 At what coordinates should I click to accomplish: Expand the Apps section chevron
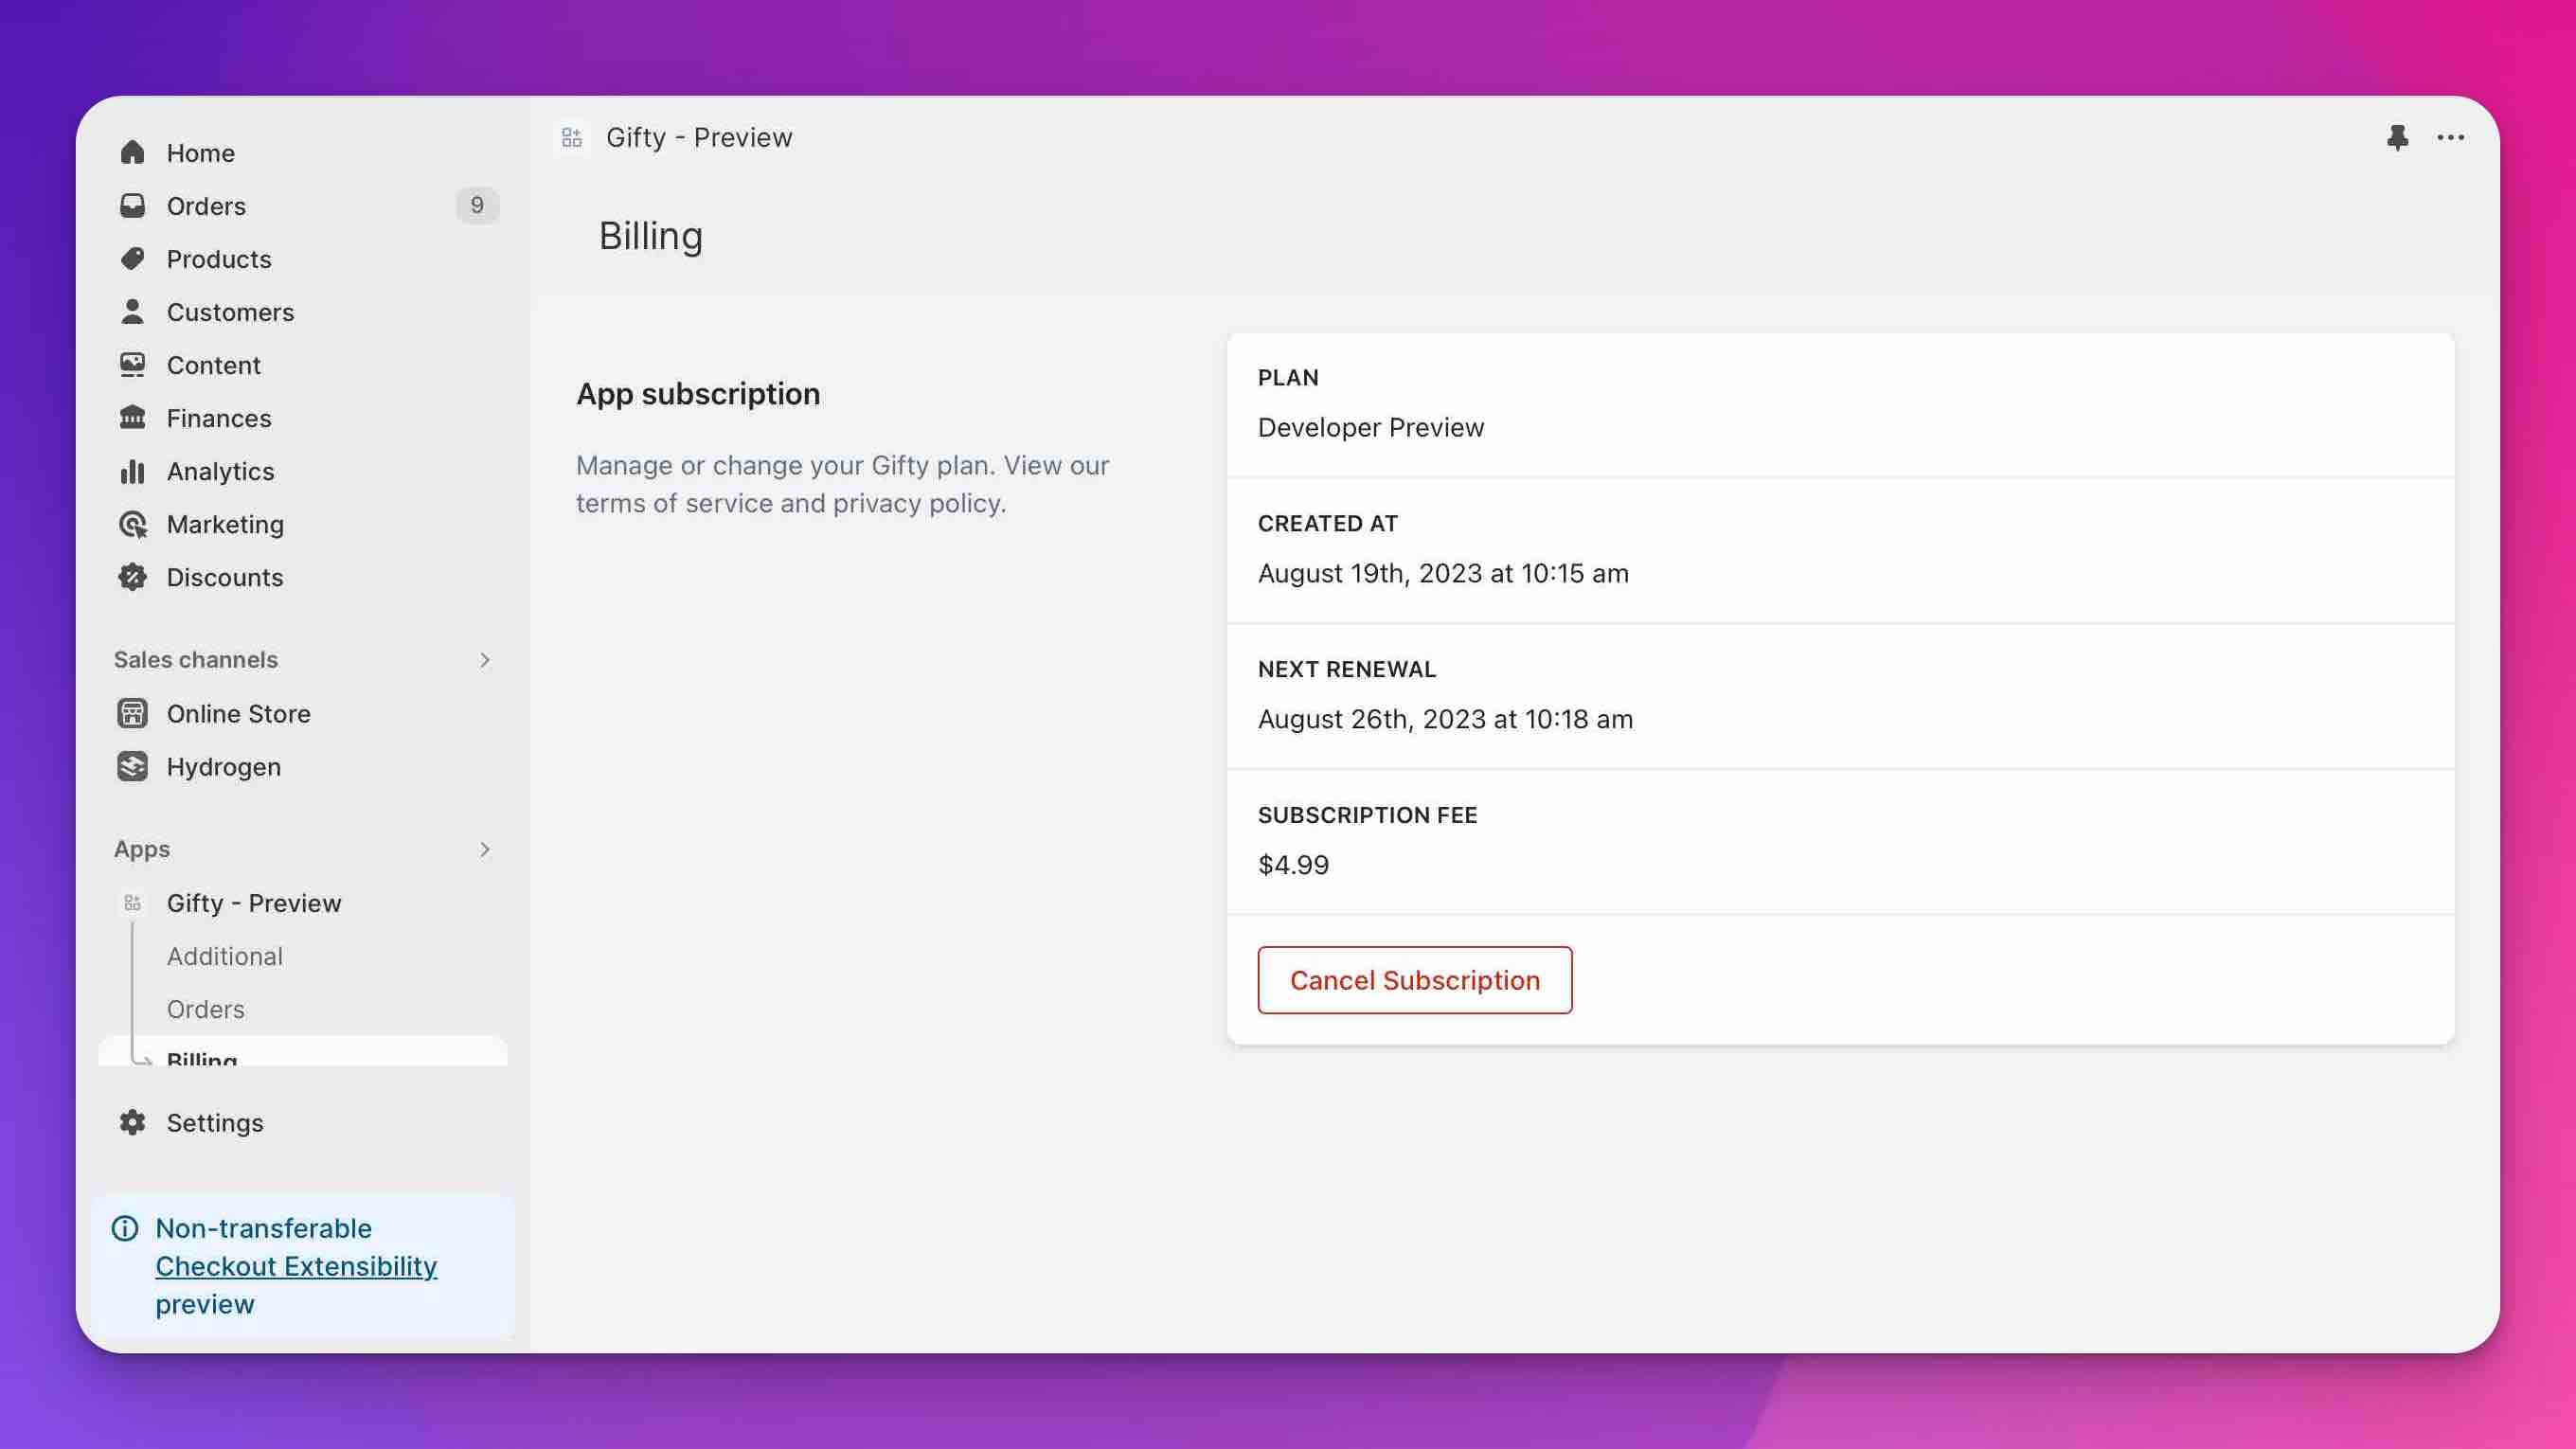(485, 849)
